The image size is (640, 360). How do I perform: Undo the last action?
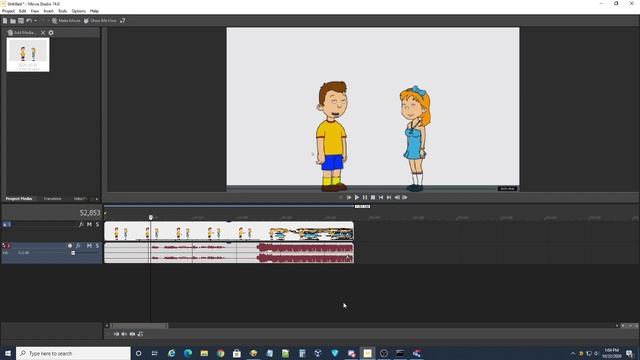29,20
